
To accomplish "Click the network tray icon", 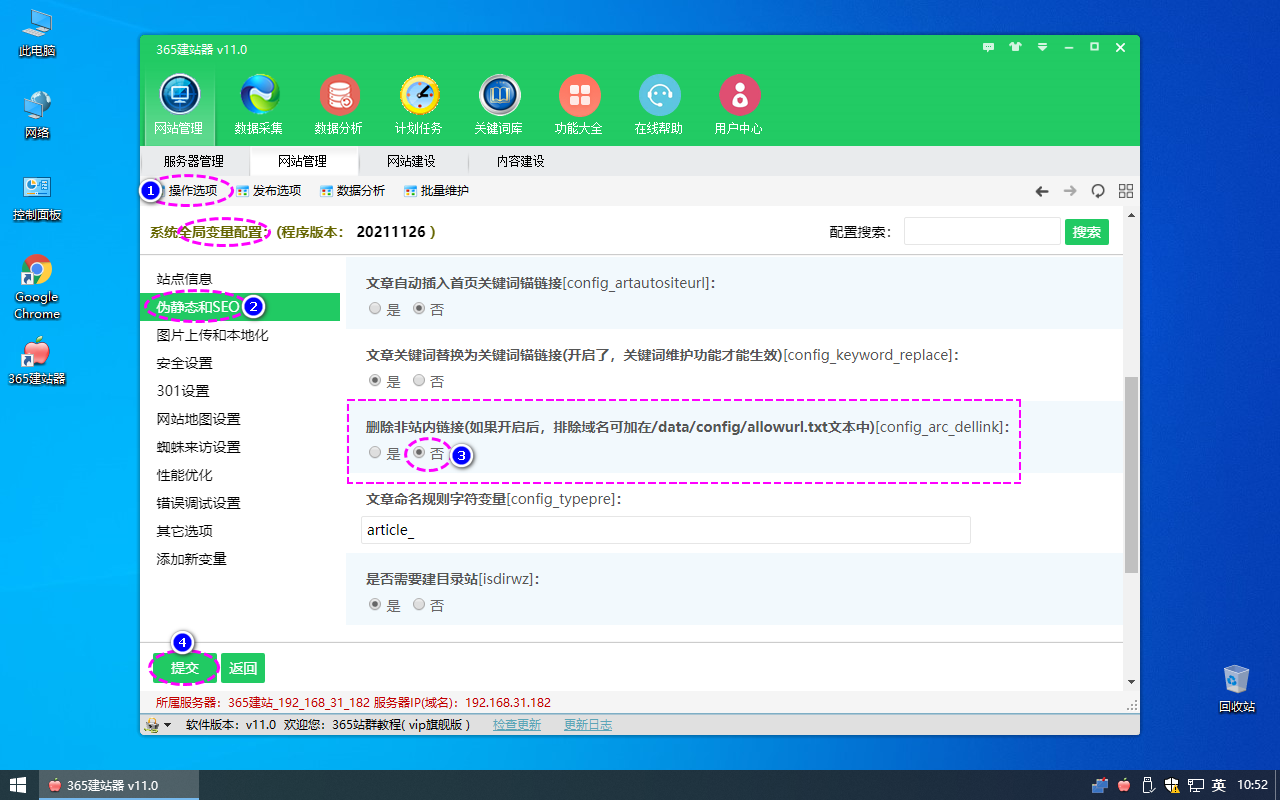I will [1196, 785].
